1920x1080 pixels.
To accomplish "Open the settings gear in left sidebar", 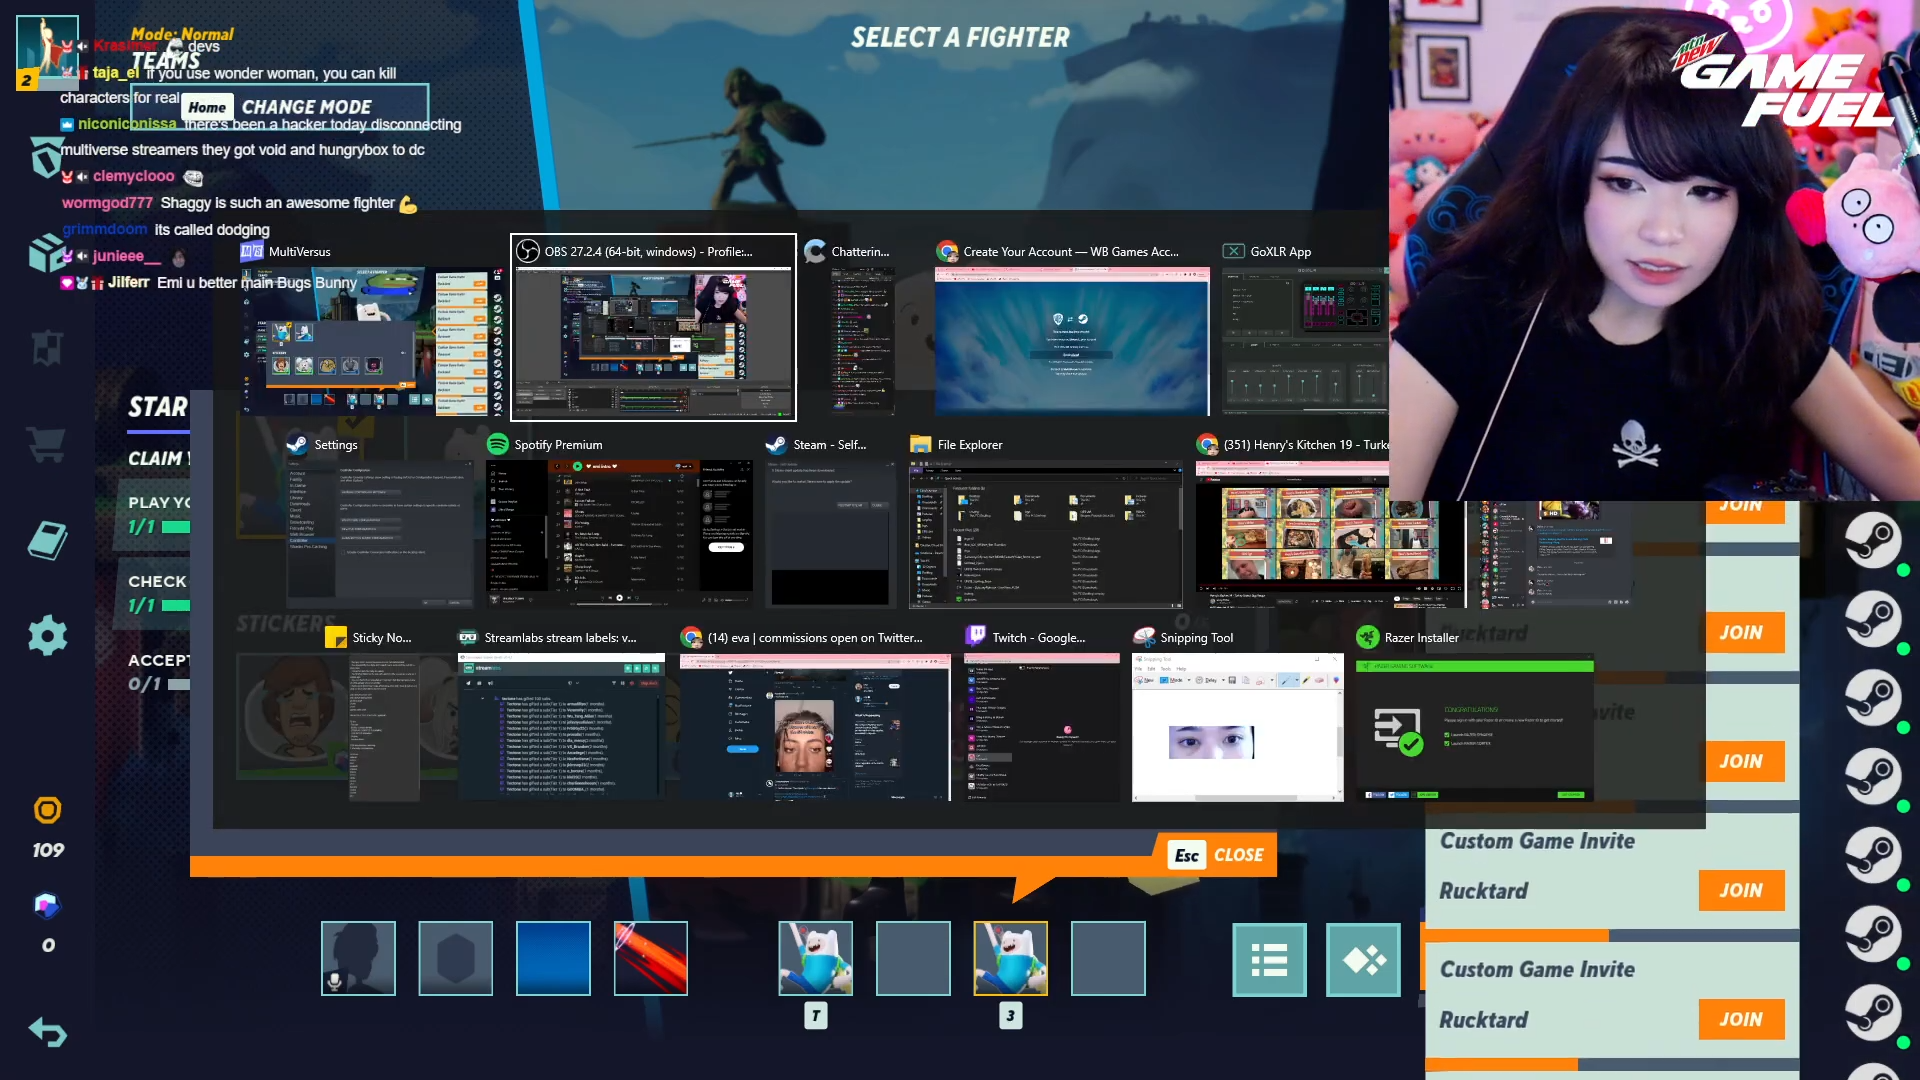I will coord(47,636).
